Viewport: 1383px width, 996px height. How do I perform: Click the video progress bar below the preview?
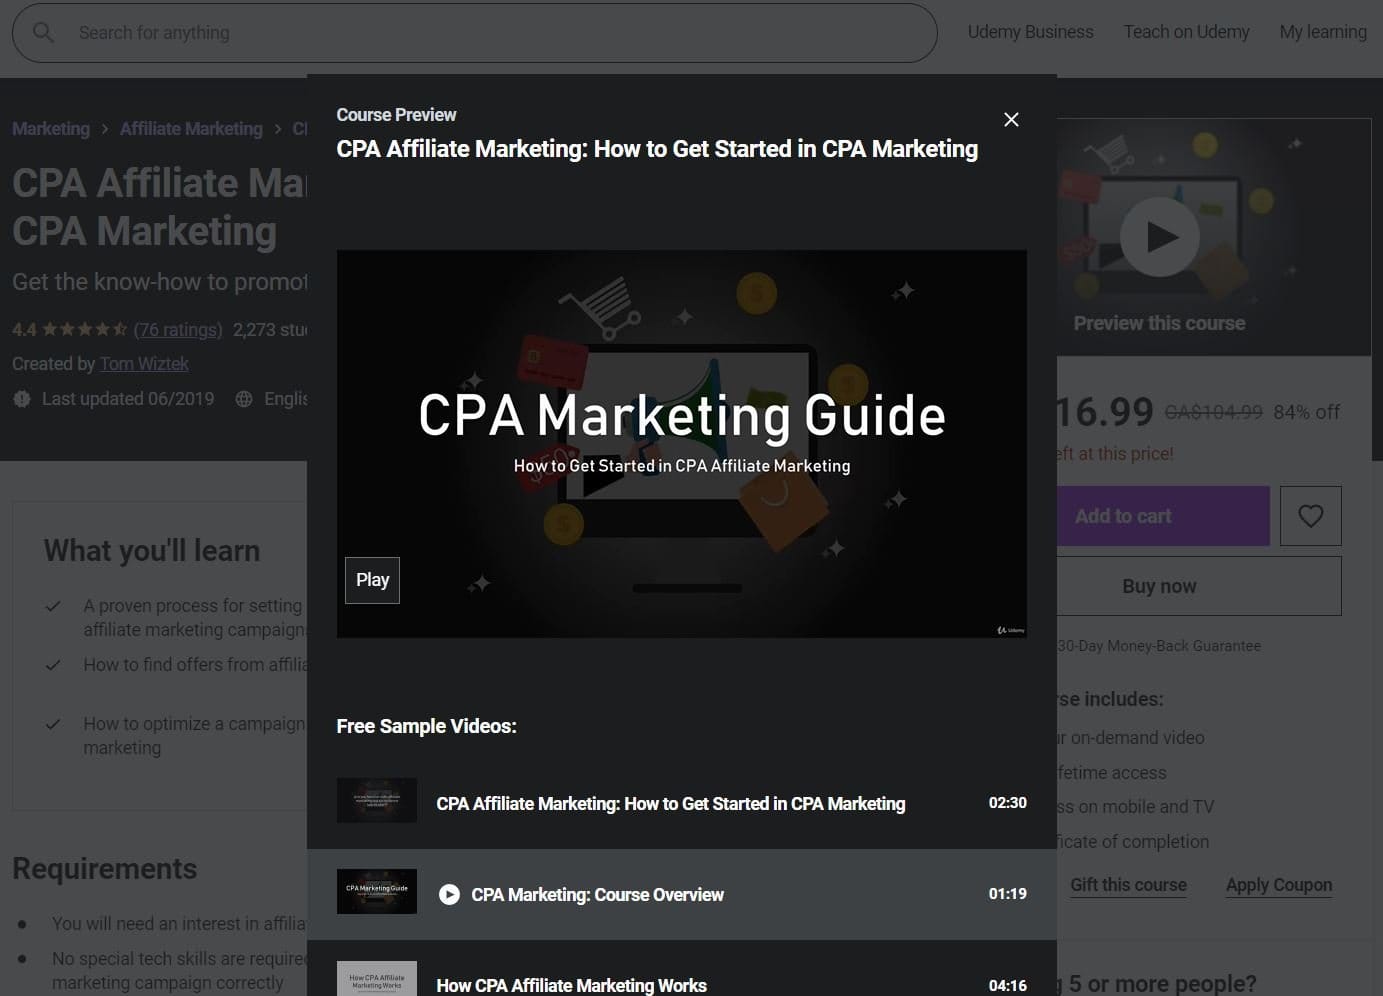[x=687, y=588]
